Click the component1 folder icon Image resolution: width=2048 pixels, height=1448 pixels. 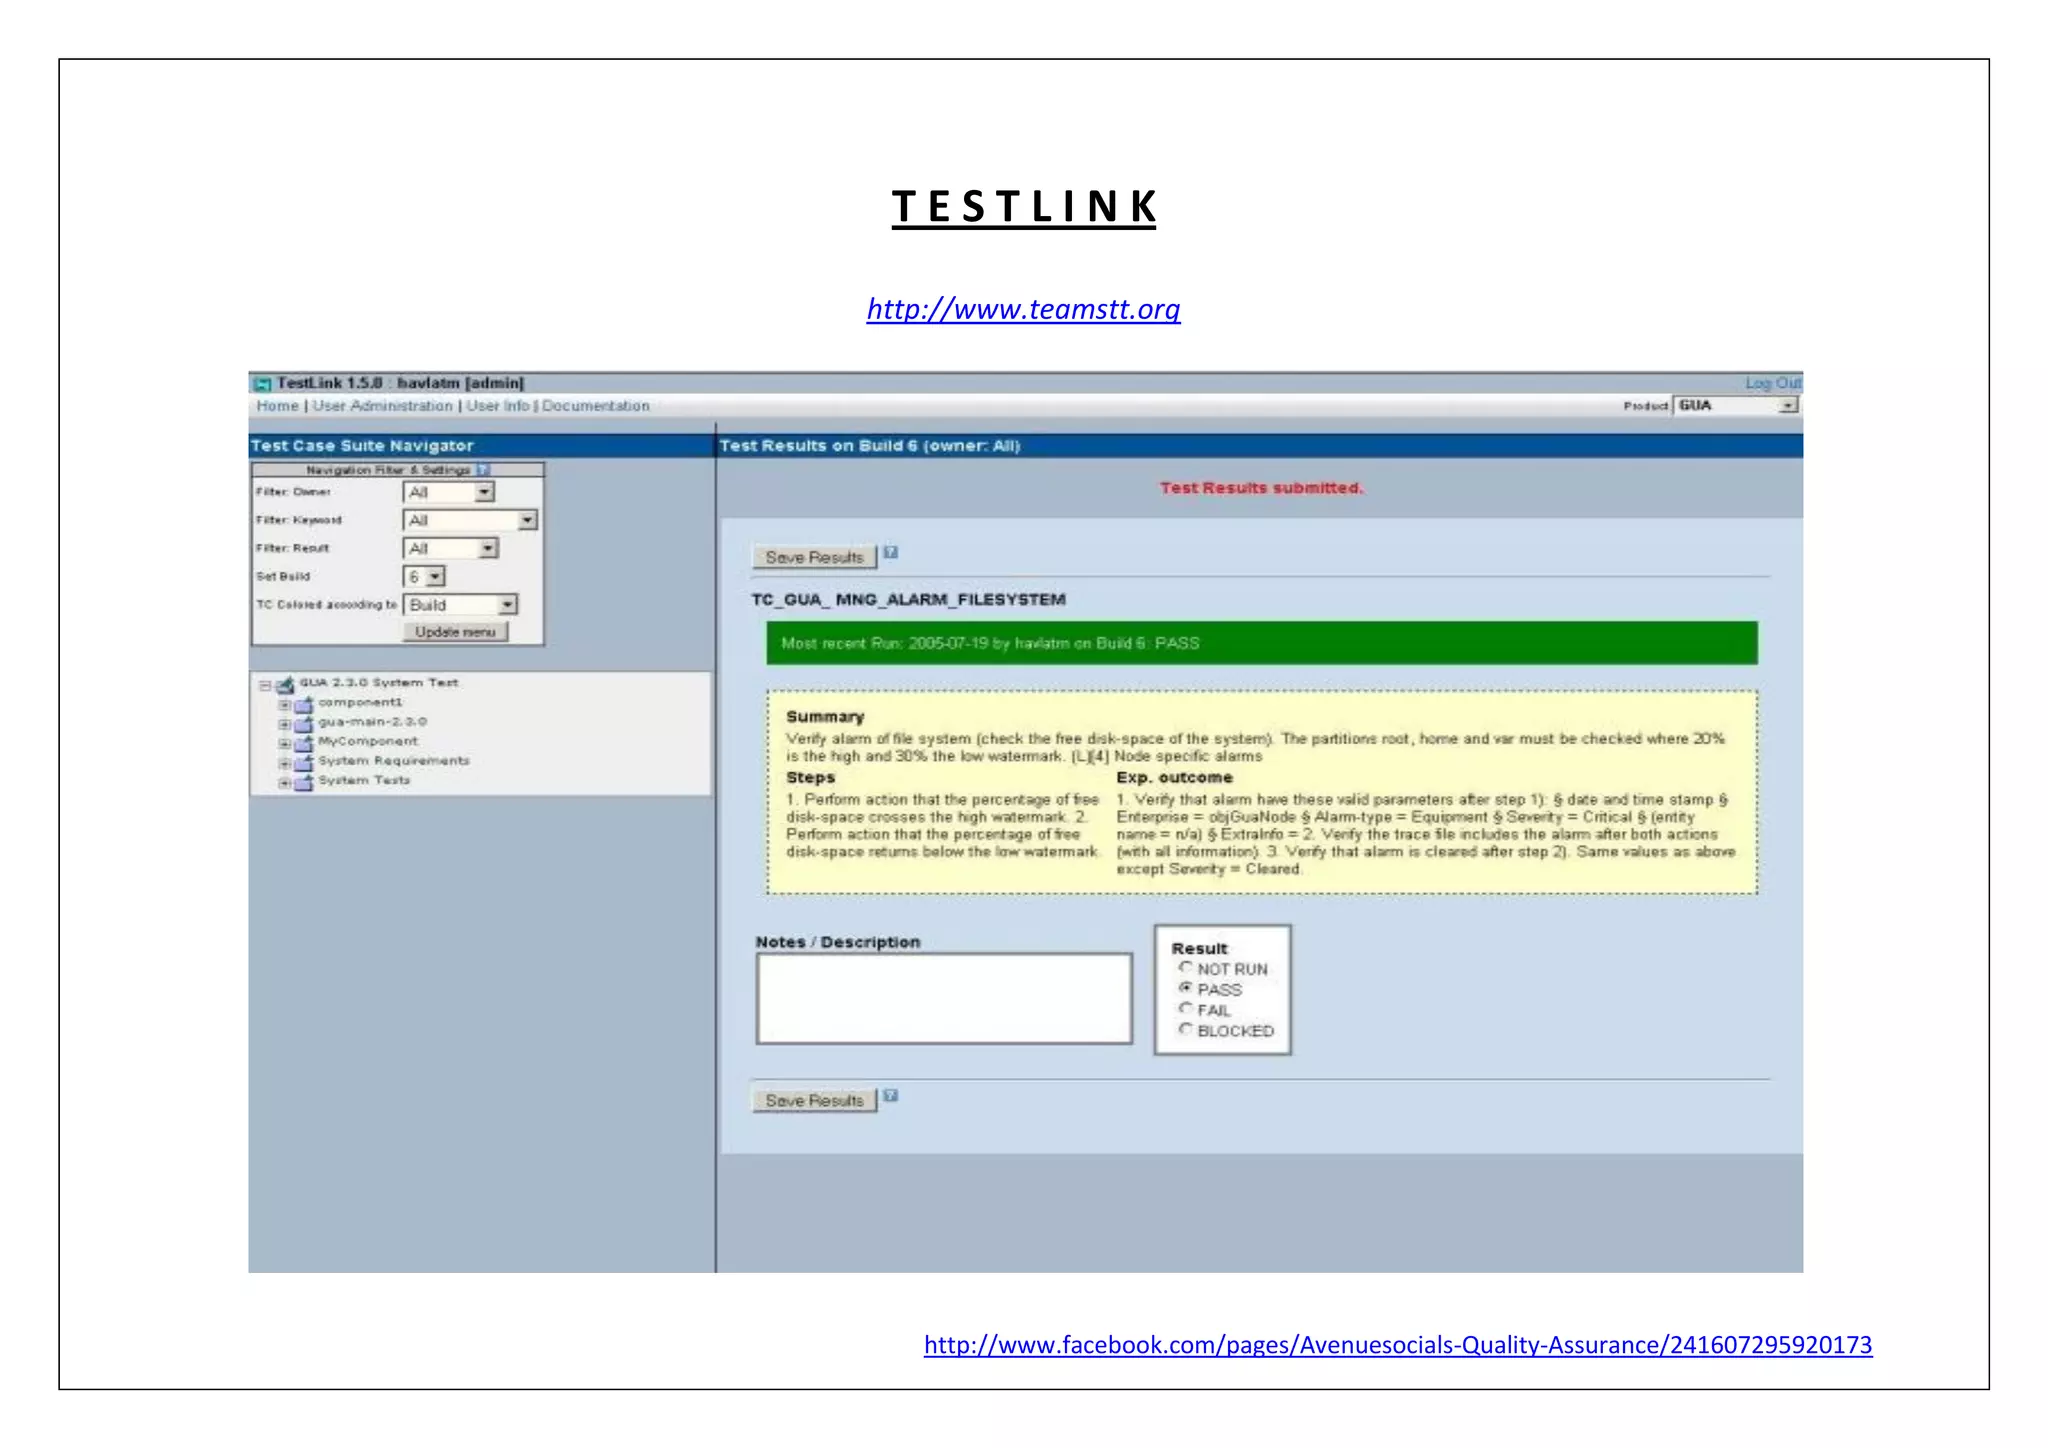[304, 705]
